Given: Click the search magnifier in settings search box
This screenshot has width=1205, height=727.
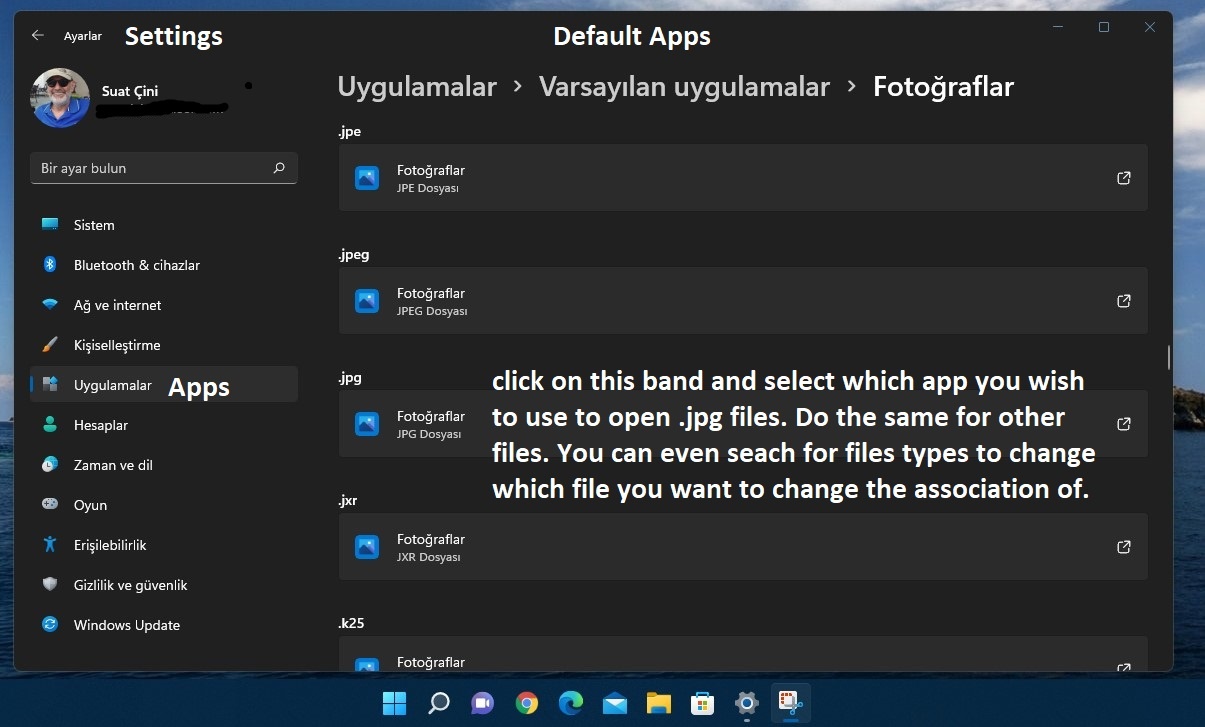Looking at the screenshot, I should (x=279, y=168).
